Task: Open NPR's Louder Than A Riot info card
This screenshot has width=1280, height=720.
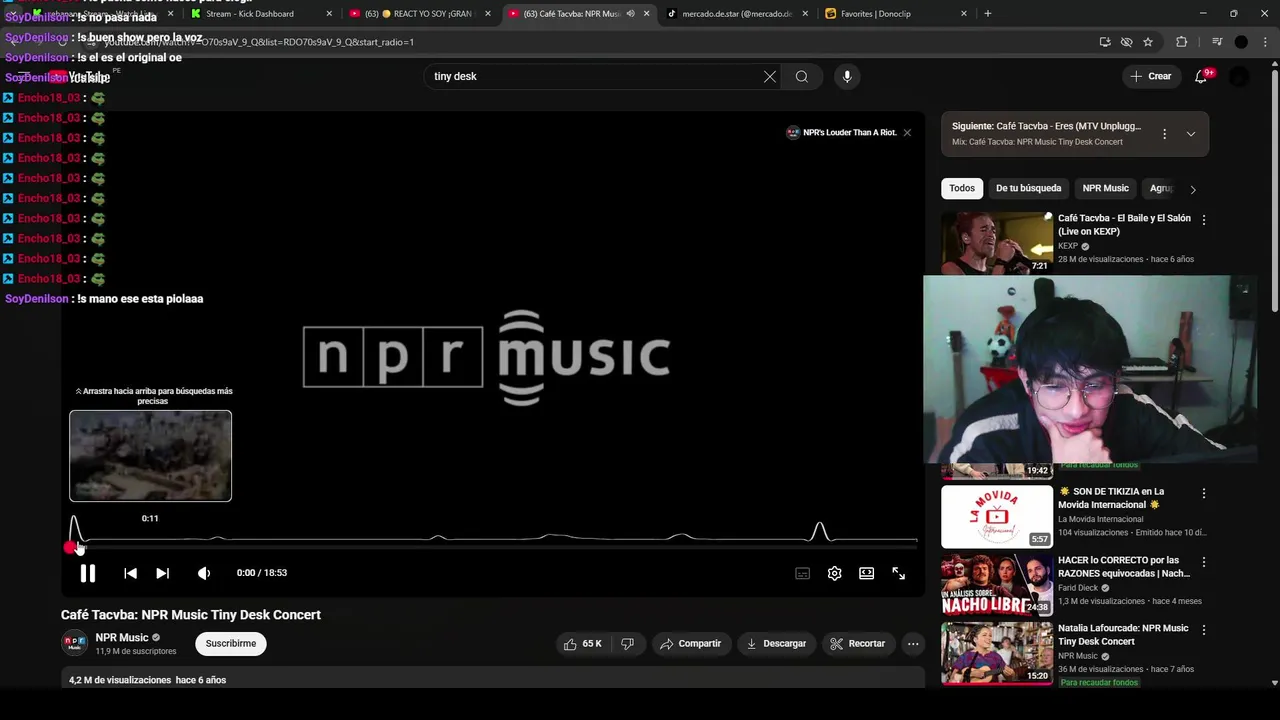Action: click(841, 132)
